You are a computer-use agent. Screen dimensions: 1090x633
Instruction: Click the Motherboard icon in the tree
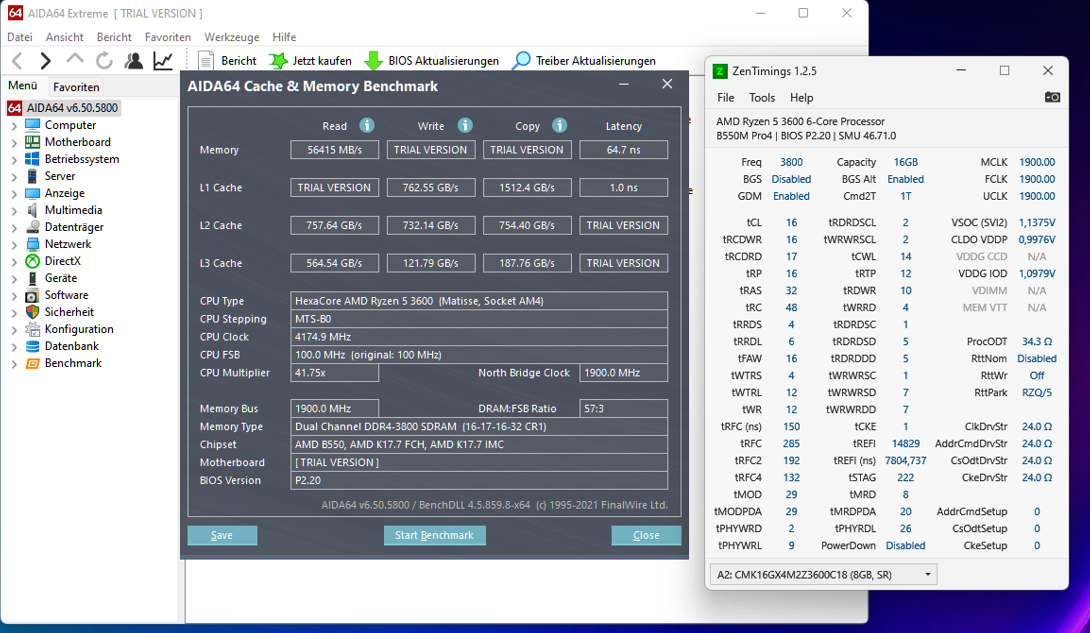click(x=33, y=142)
